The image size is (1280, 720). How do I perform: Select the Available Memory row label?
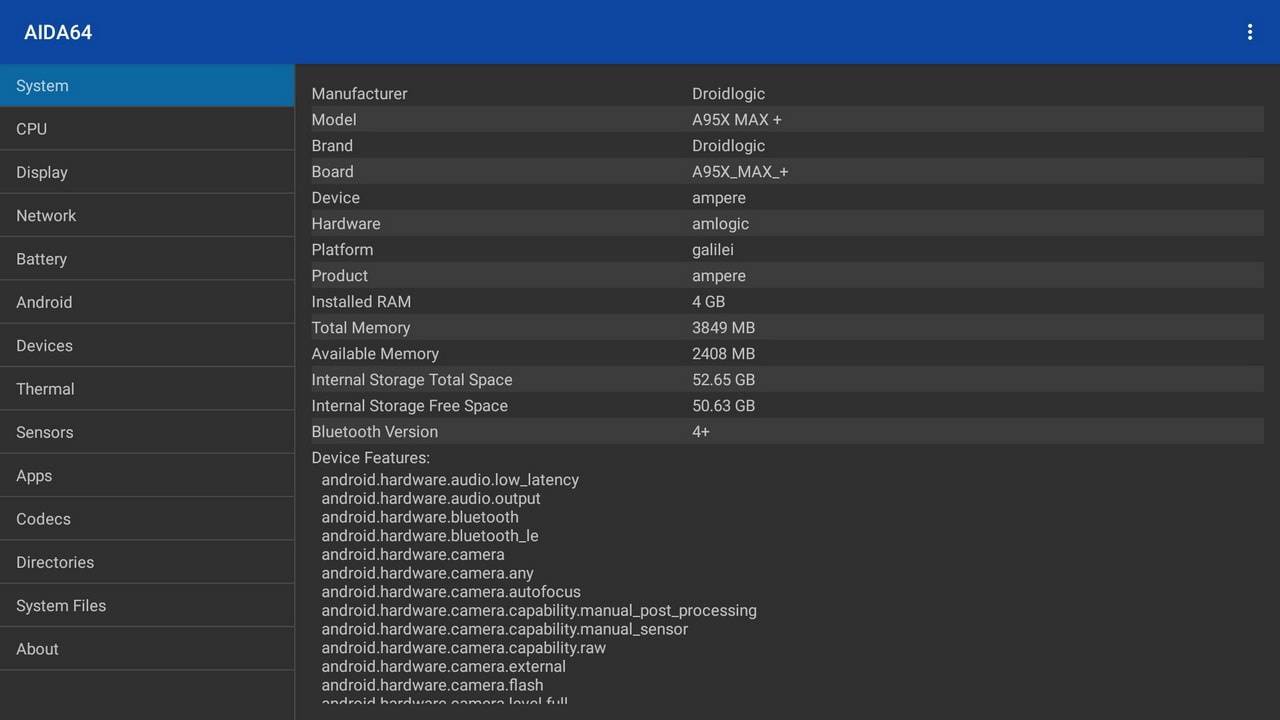375,354
